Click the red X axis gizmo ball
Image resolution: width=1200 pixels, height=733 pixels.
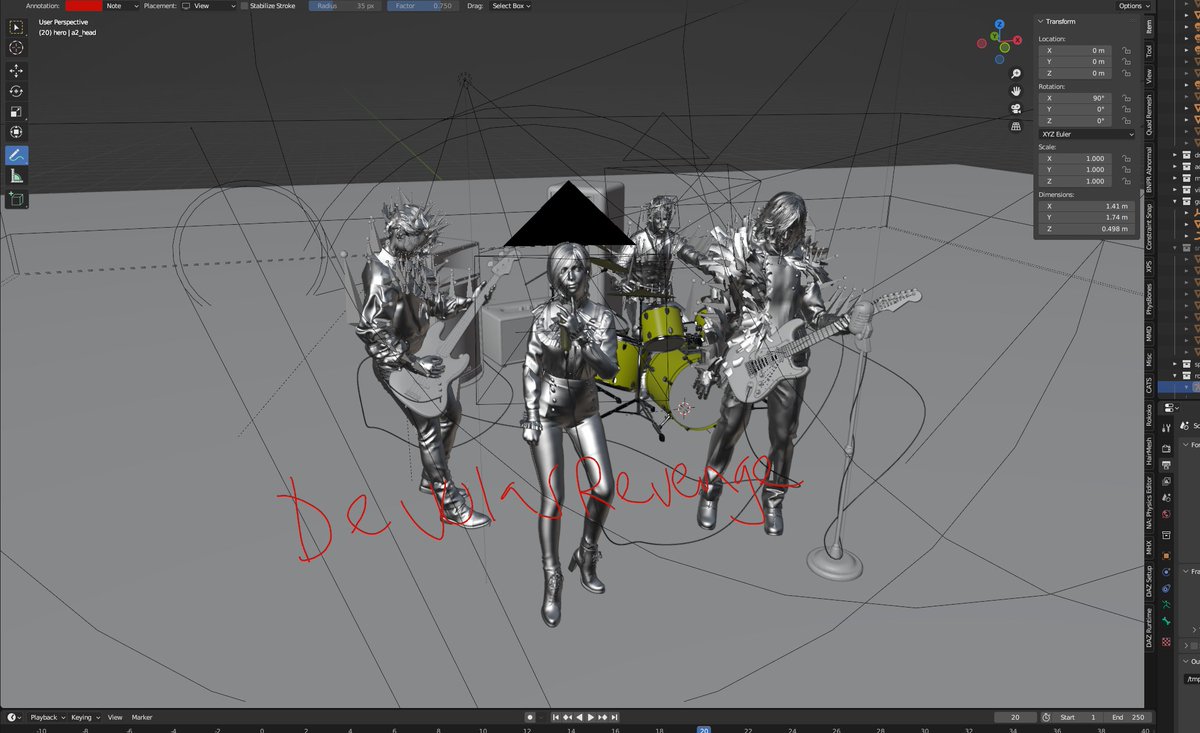pos(1017,39)
